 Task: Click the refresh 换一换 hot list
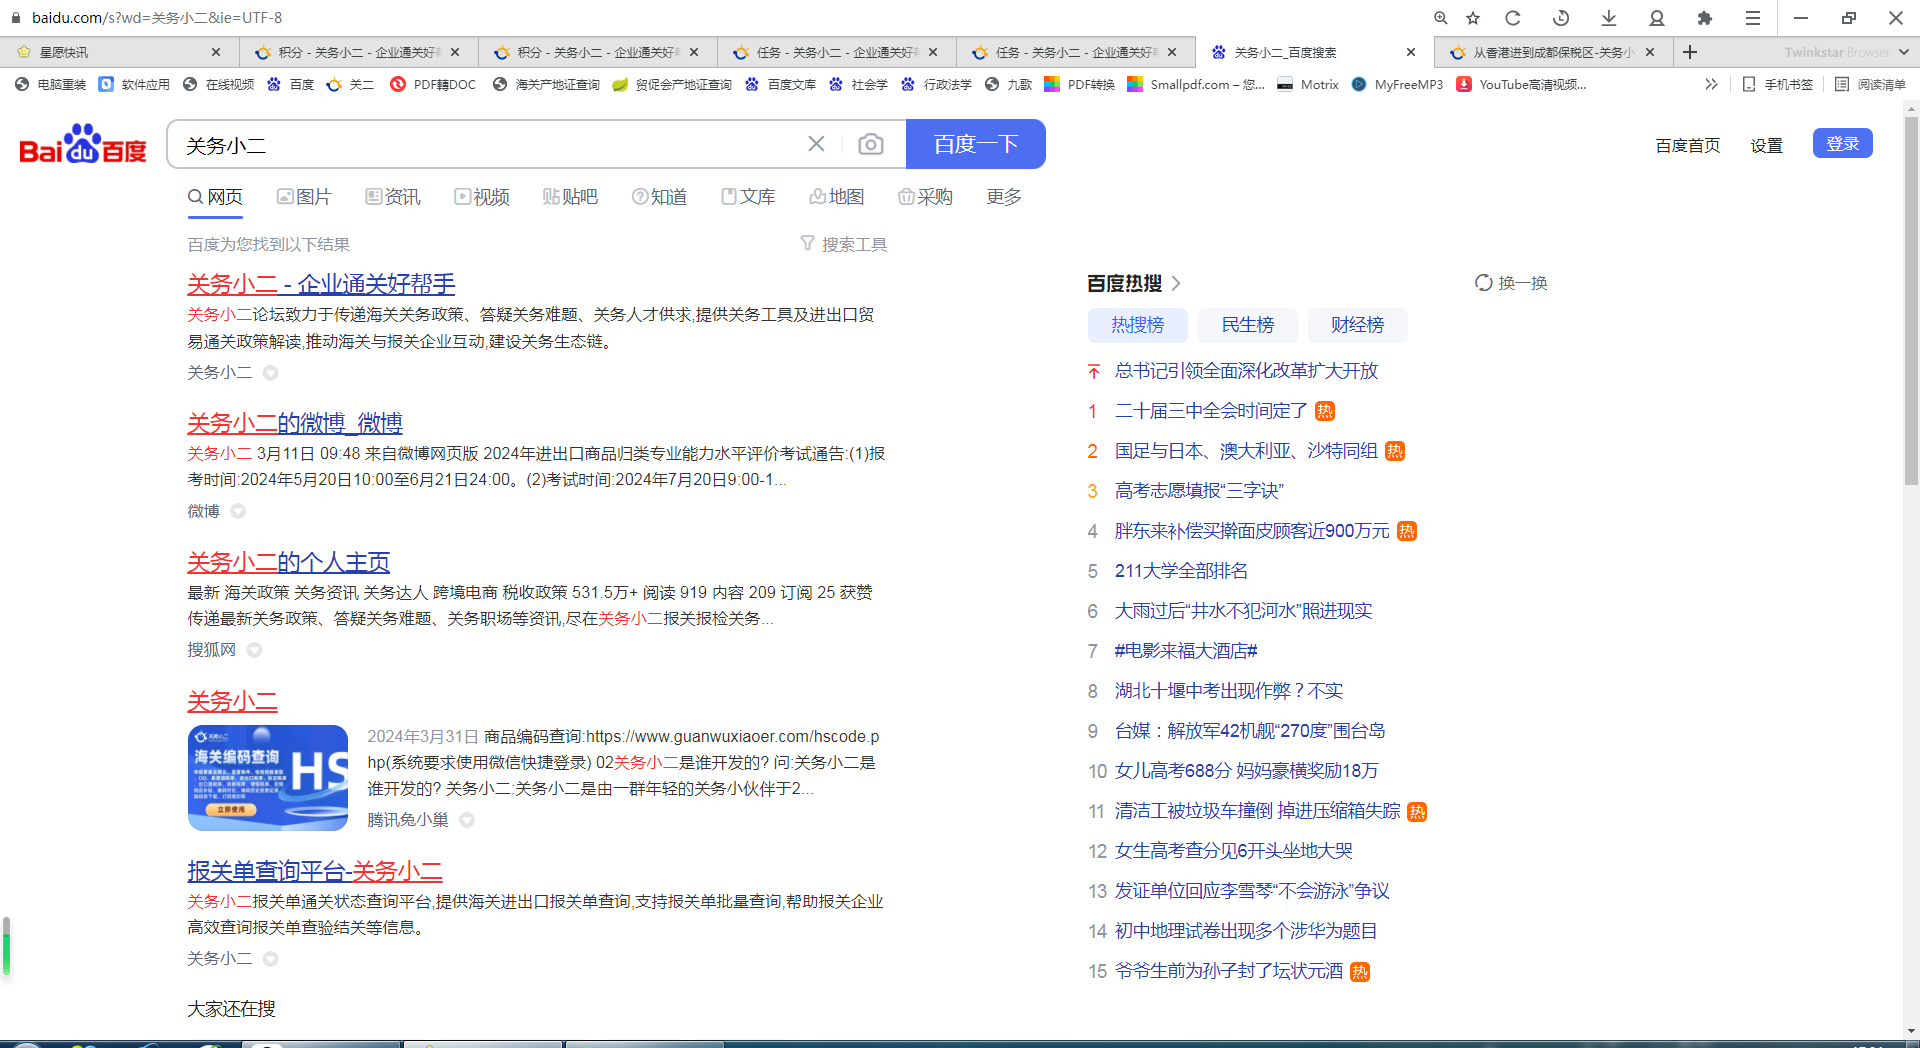pyautogui.click(x=1511, y=283)
